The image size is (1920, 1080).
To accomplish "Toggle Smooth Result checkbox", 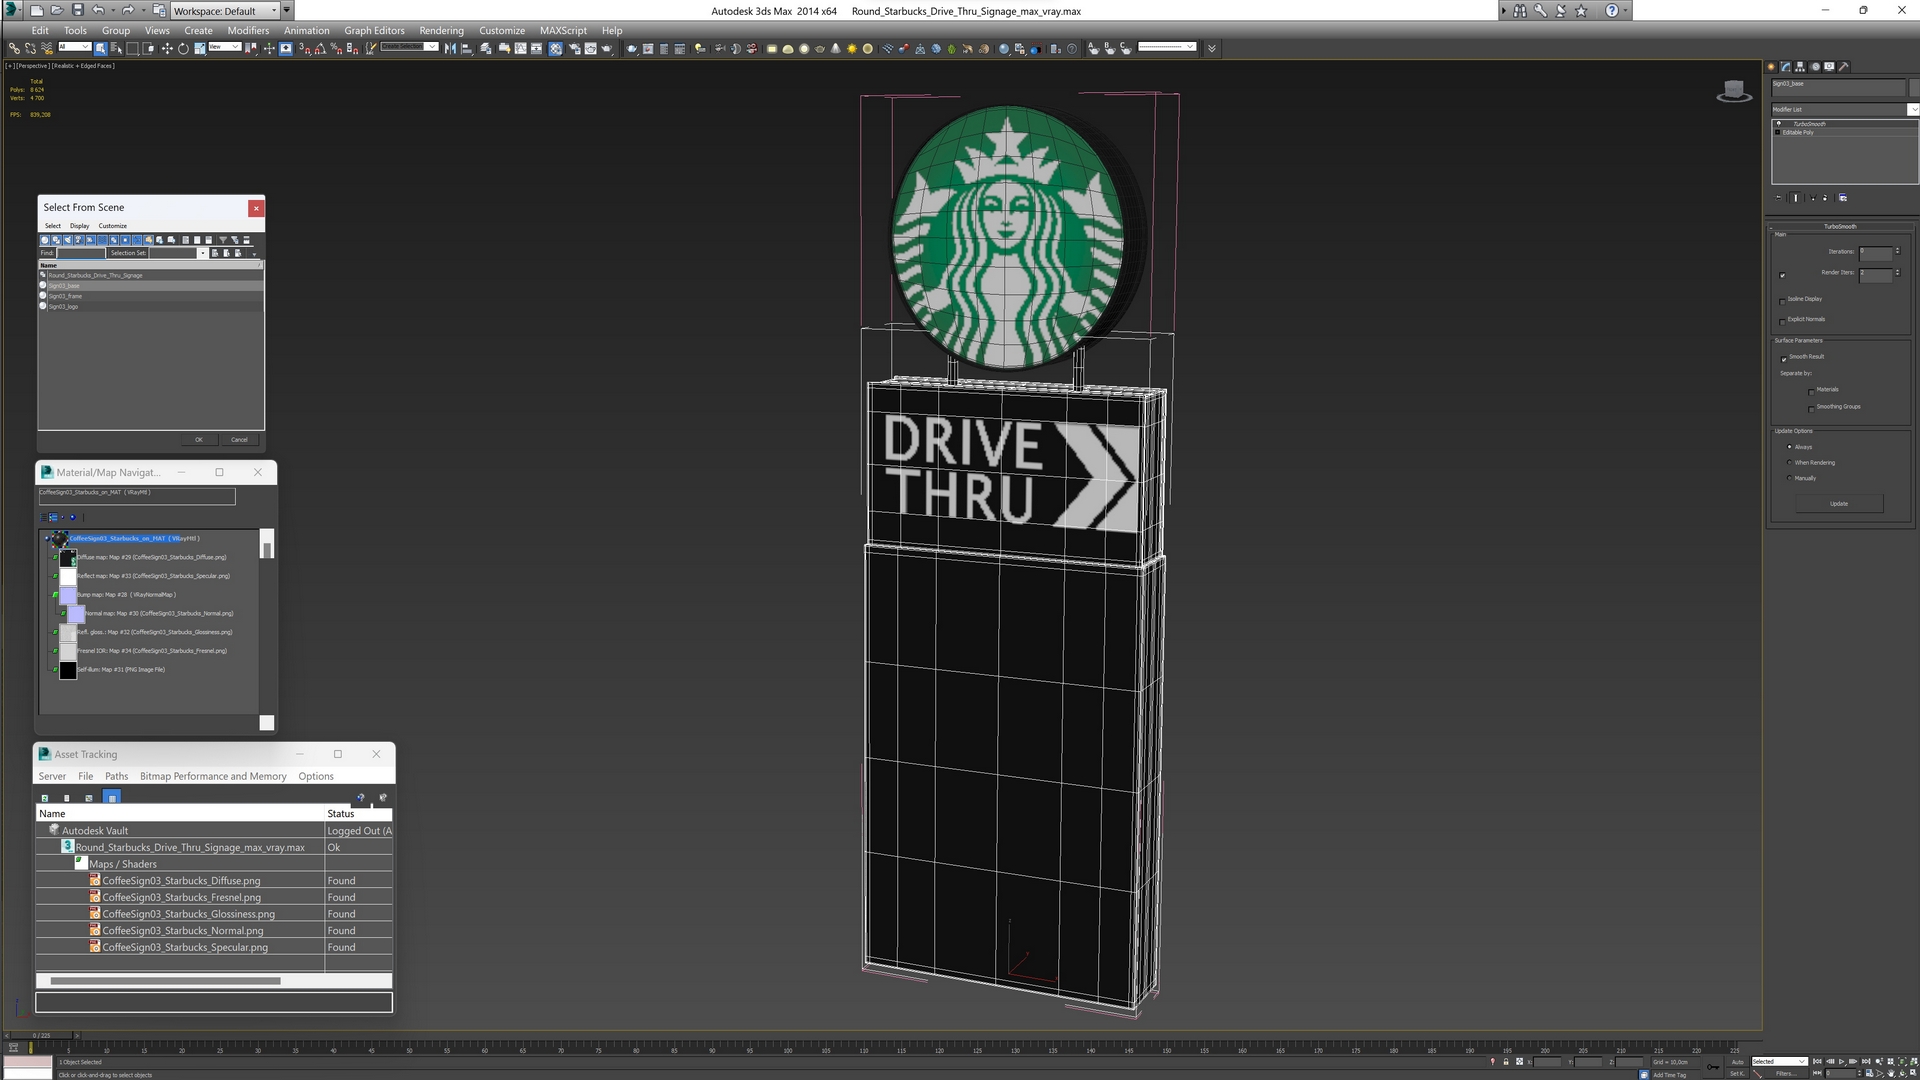I will [x=1783, y=359].
